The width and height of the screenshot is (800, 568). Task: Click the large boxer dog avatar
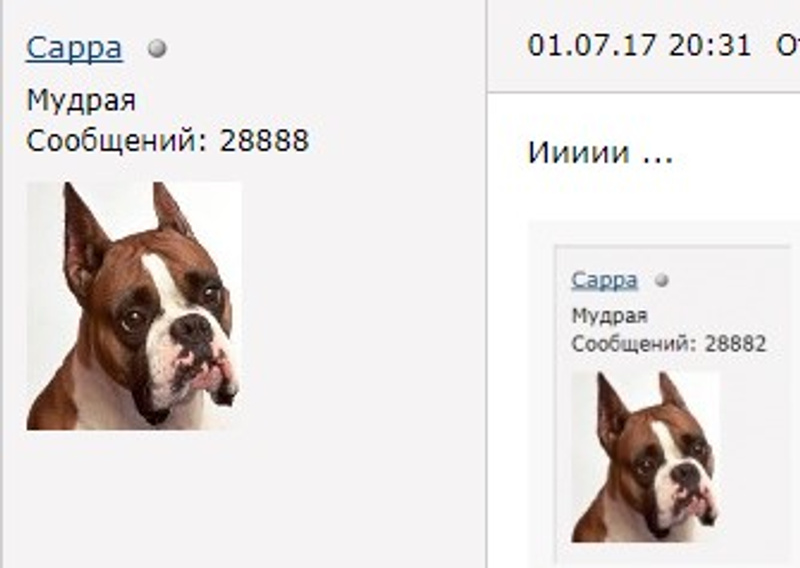(x=134, y=306)
